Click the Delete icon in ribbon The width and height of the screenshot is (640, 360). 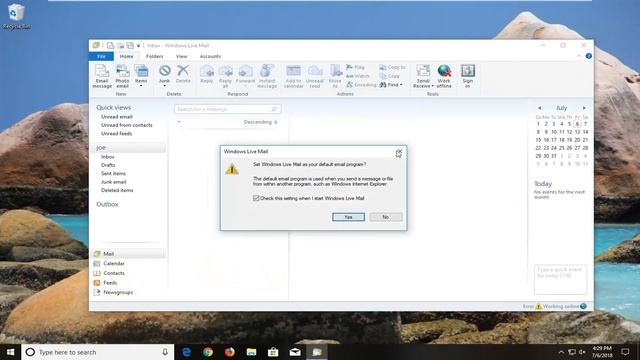(183, 74)
